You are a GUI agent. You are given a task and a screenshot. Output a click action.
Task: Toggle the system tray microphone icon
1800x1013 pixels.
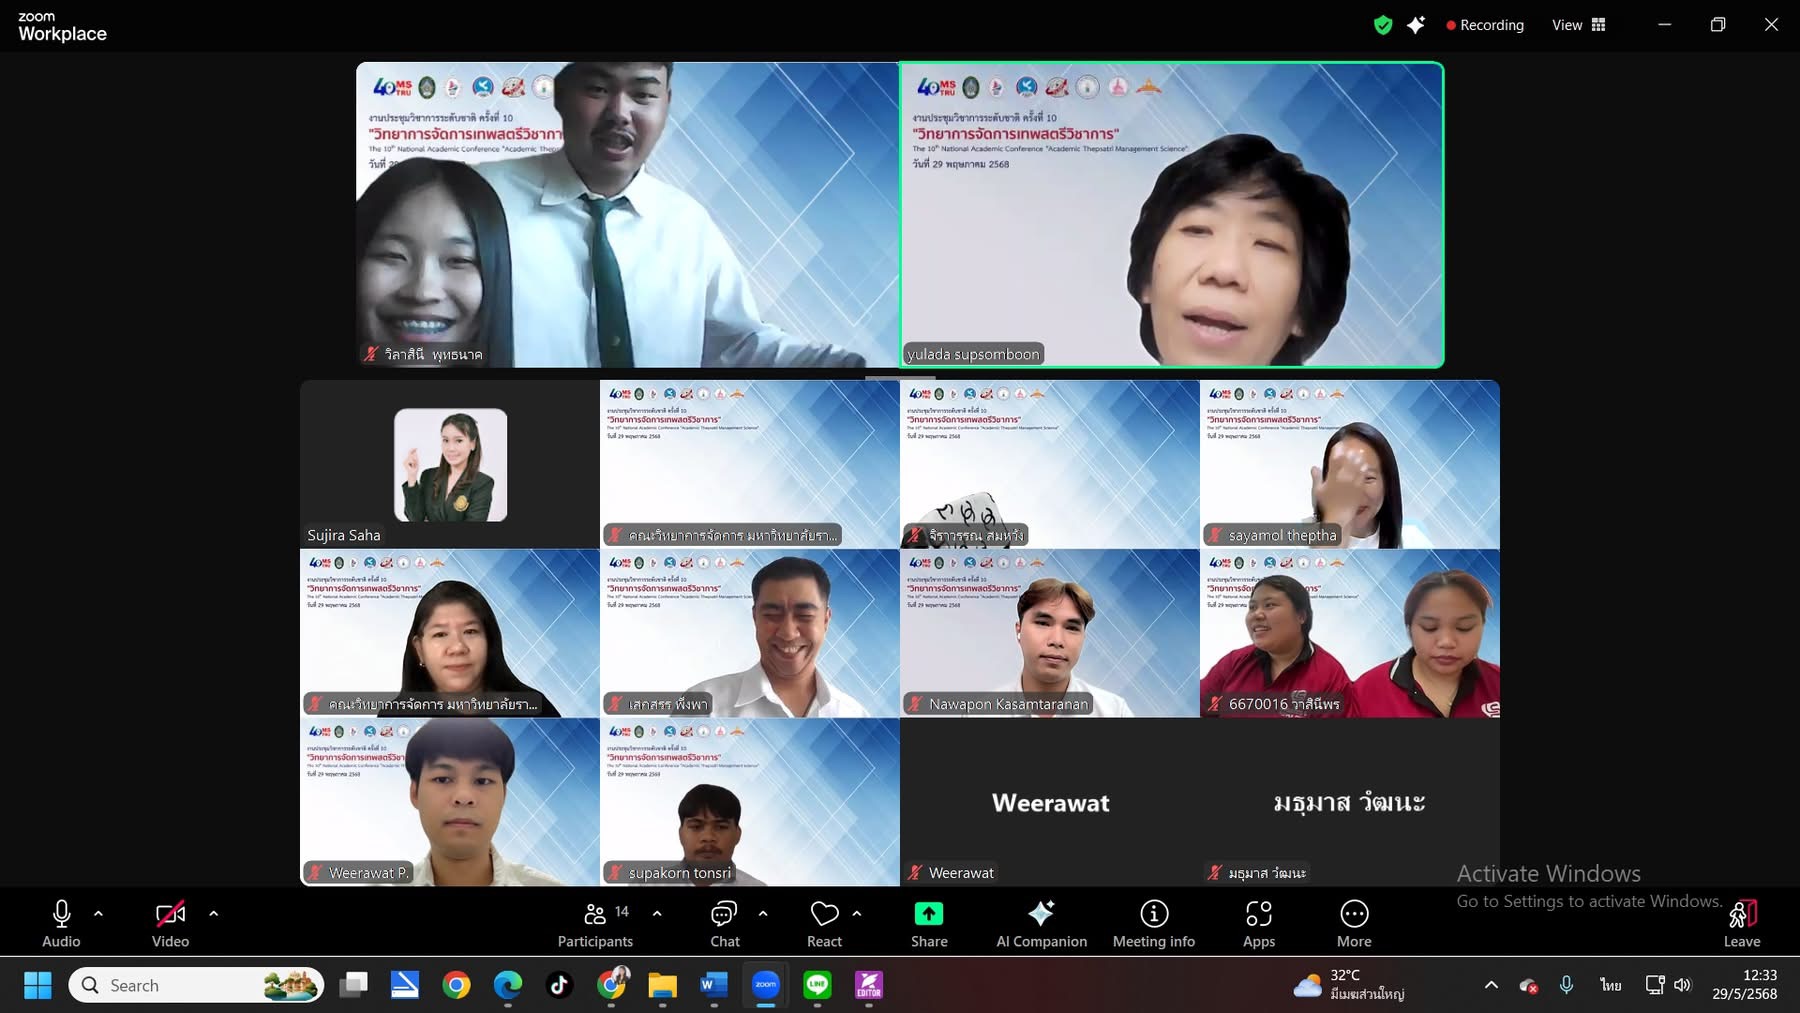coord(1566,985)
